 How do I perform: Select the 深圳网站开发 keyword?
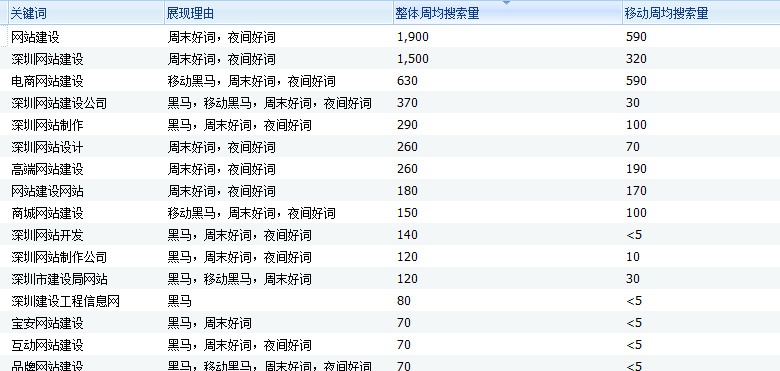click(47, 235)
